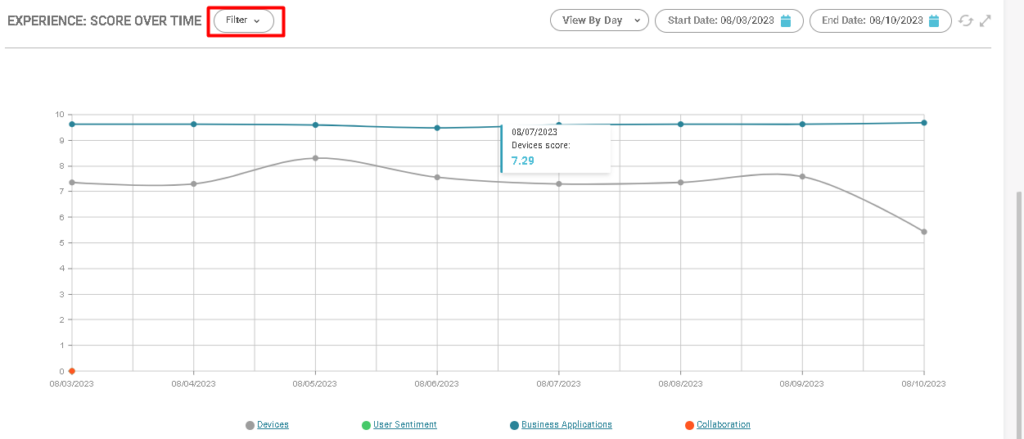Open the Filter dropdown
Screen dimensions: 1024x439
tap(243, 21)
